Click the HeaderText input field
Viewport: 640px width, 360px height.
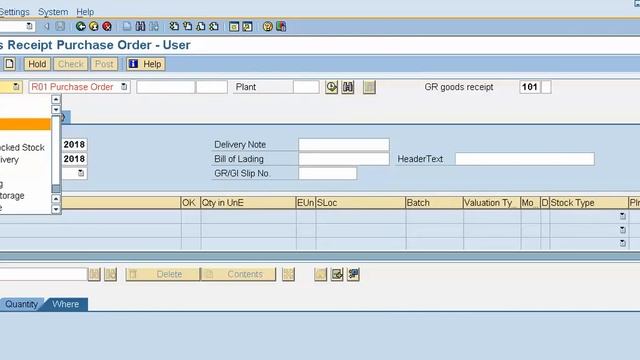coord(524,159)
